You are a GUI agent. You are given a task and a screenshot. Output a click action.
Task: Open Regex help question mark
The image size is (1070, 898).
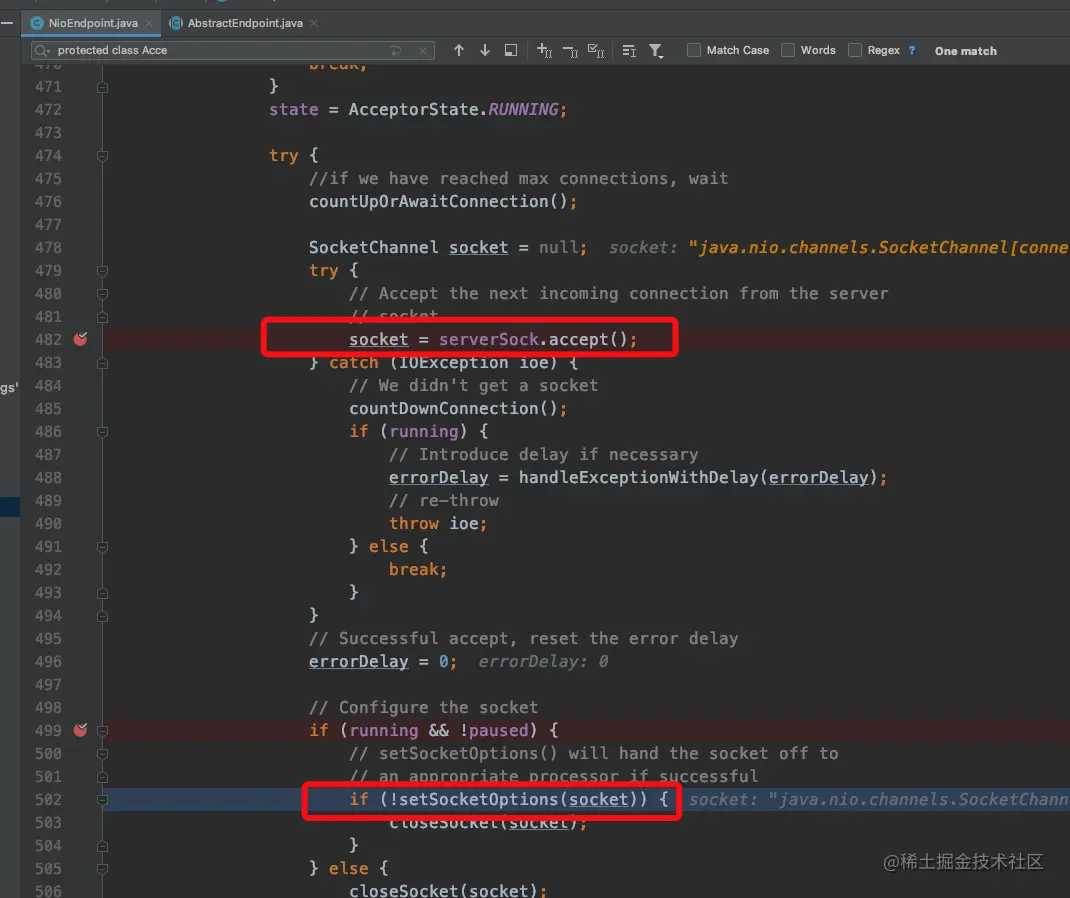912,50
